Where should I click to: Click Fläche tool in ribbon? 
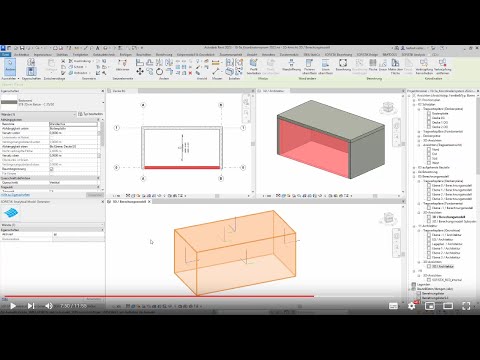tap(373, 65)
